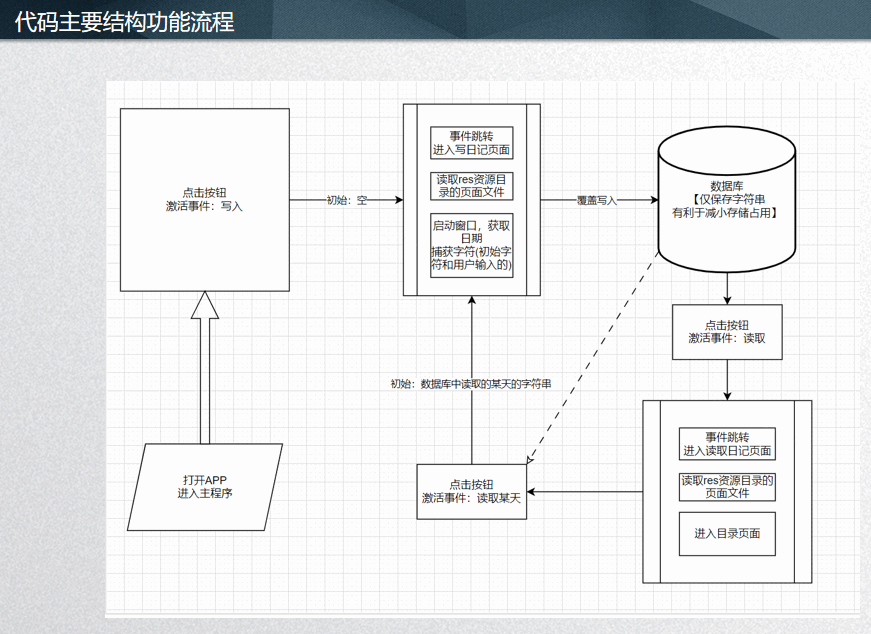Click the '初始：数据库中读取的某天的字符串' label
The width and height of the screenshot is (871, 634).
point(470,383)
